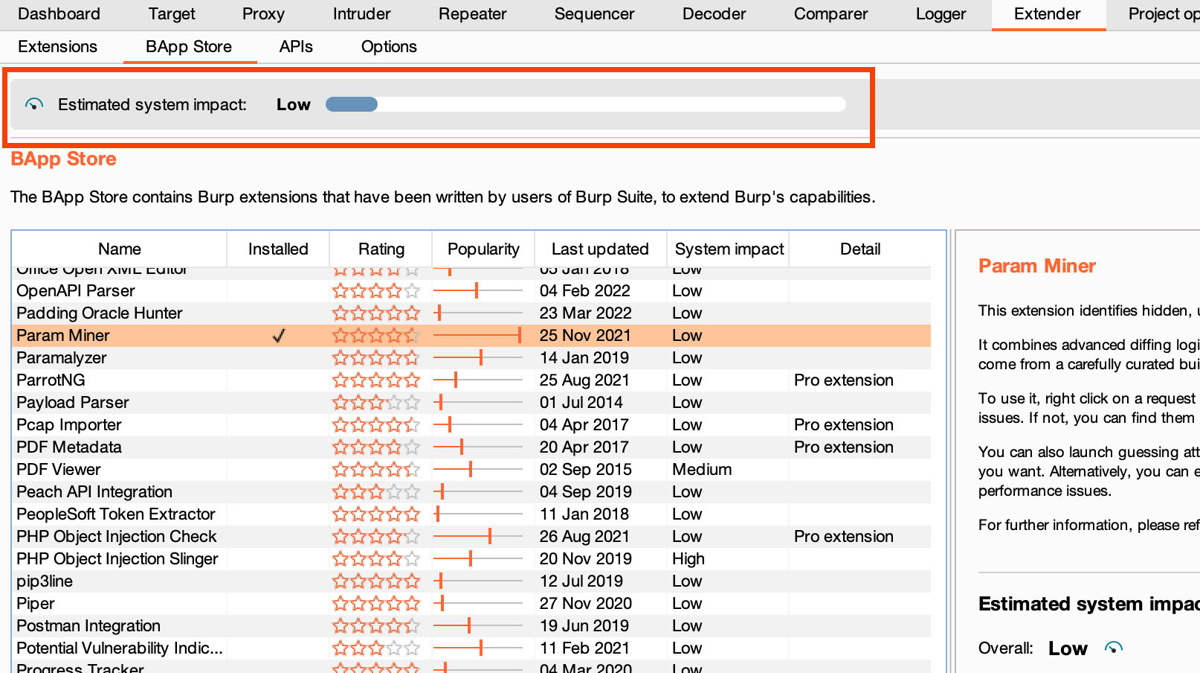Select the PDF Metadata extension
1200x673 pixels.
pyautogui.click(x=472, y=447)
